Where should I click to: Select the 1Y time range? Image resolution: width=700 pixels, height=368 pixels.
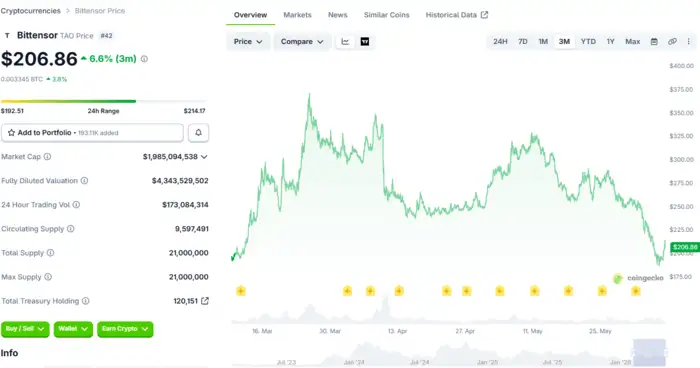coord(610,42)
